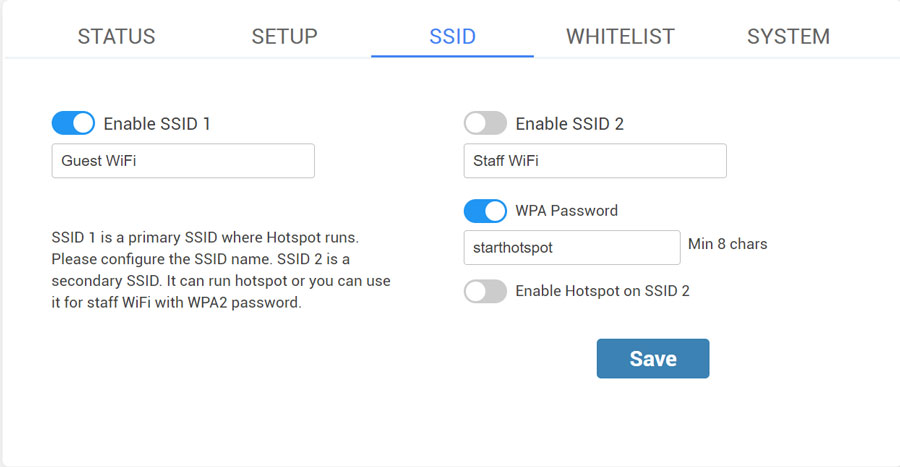Screen dimensions: 900x467
Task: Click the SSID description paragraph
Action: pyautogui.click(x=220, y=271)
